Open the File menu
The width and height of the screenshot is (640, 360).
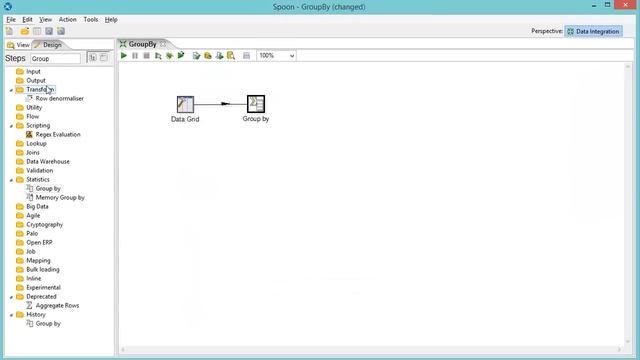[11, 20]
